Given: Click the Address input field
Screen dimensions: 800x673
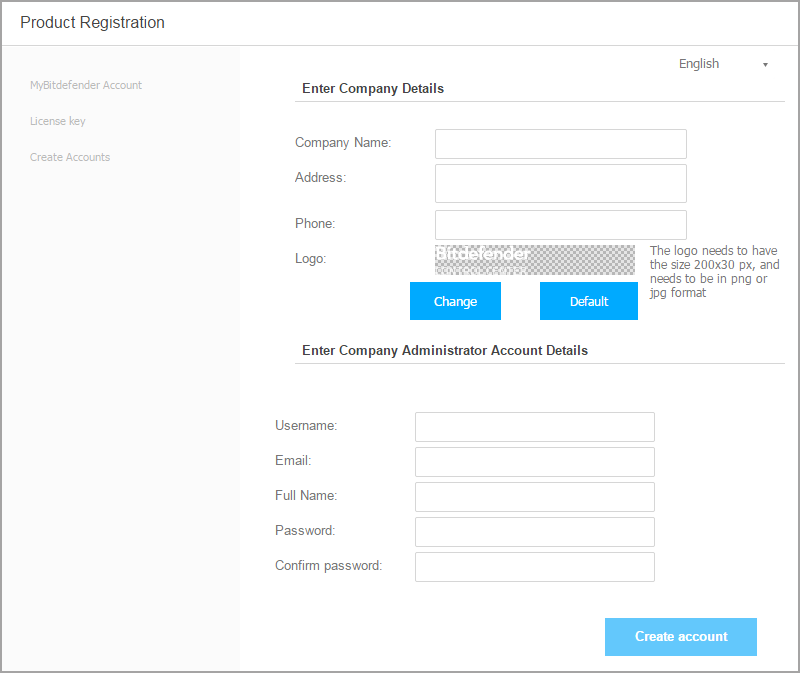Looking at the screenshot, I should [560, 183].
